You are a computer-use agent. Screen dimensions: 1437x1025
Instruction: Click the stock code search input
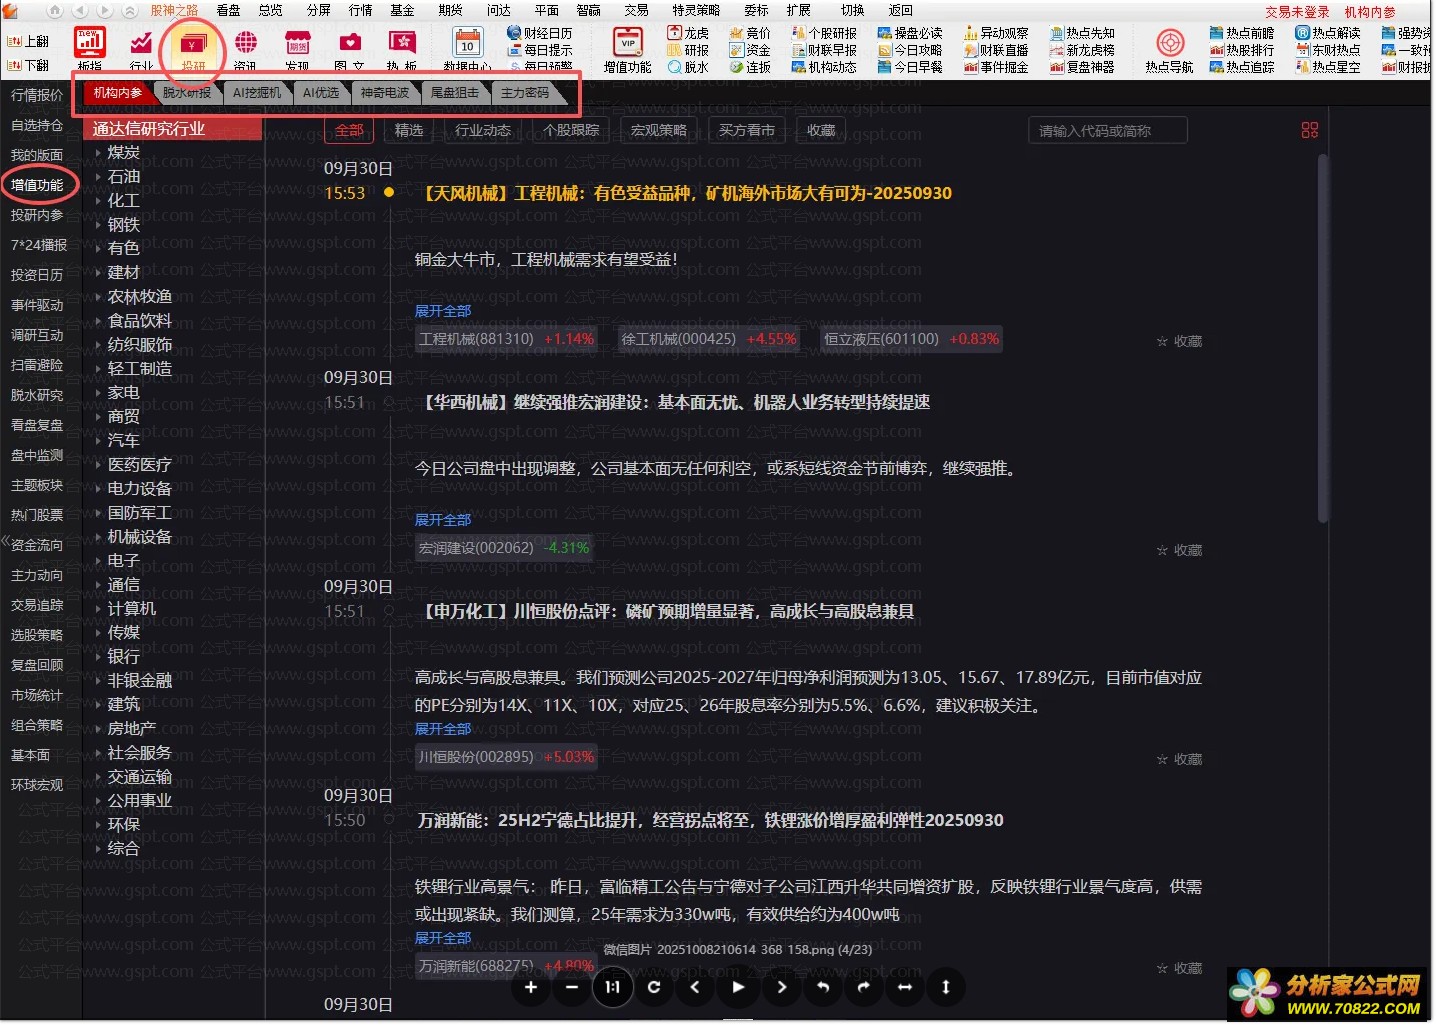[1108, 131]
